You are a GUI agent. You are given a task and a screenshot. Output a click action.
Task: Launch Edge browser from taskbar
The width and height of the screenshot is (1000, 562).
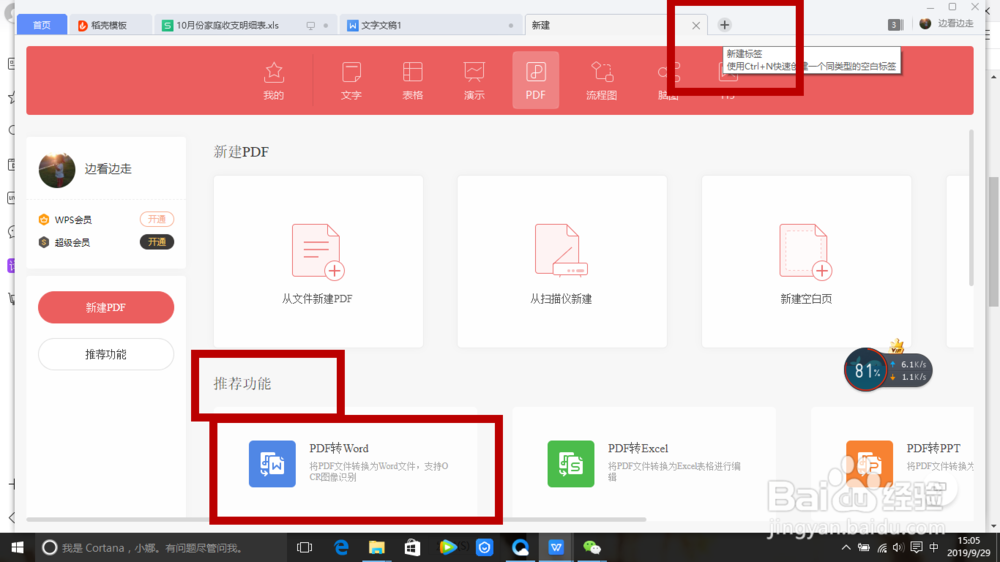coord(341,547)
